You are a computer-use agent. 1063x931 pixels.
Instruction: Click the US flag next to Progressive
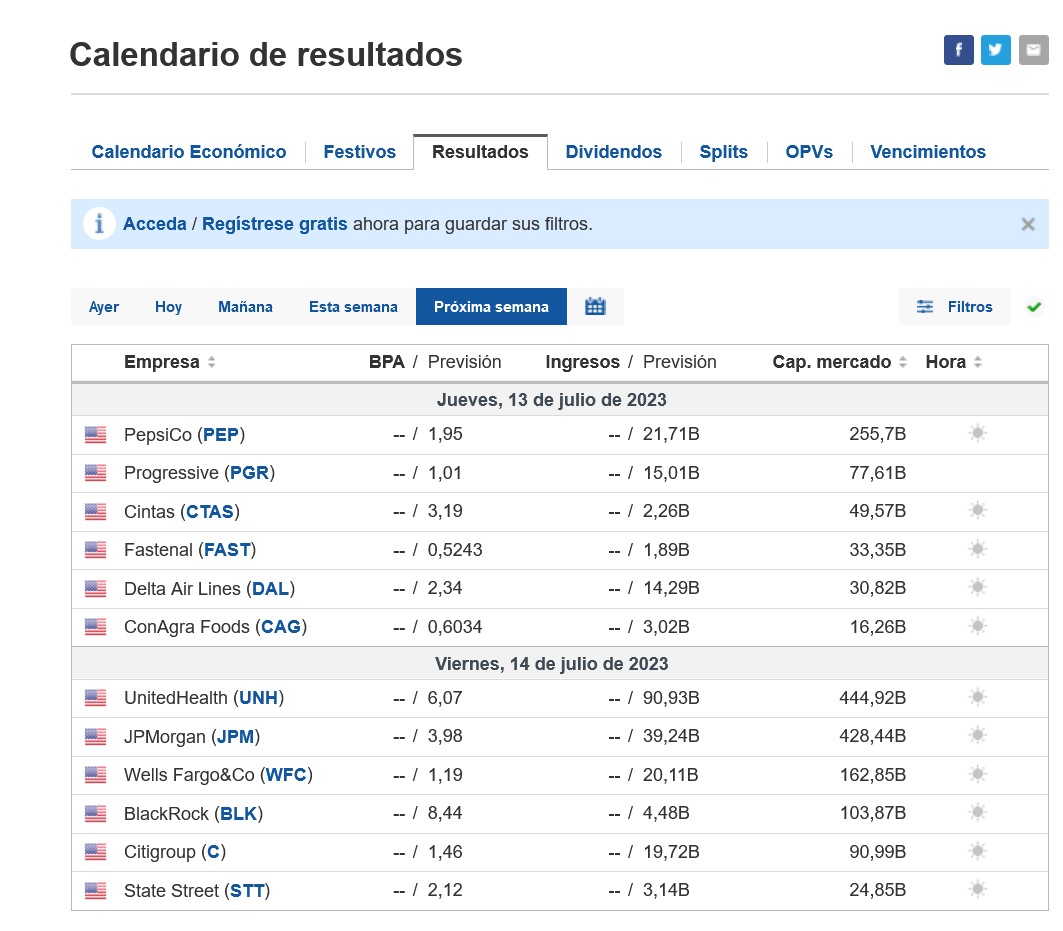[96, 473]
